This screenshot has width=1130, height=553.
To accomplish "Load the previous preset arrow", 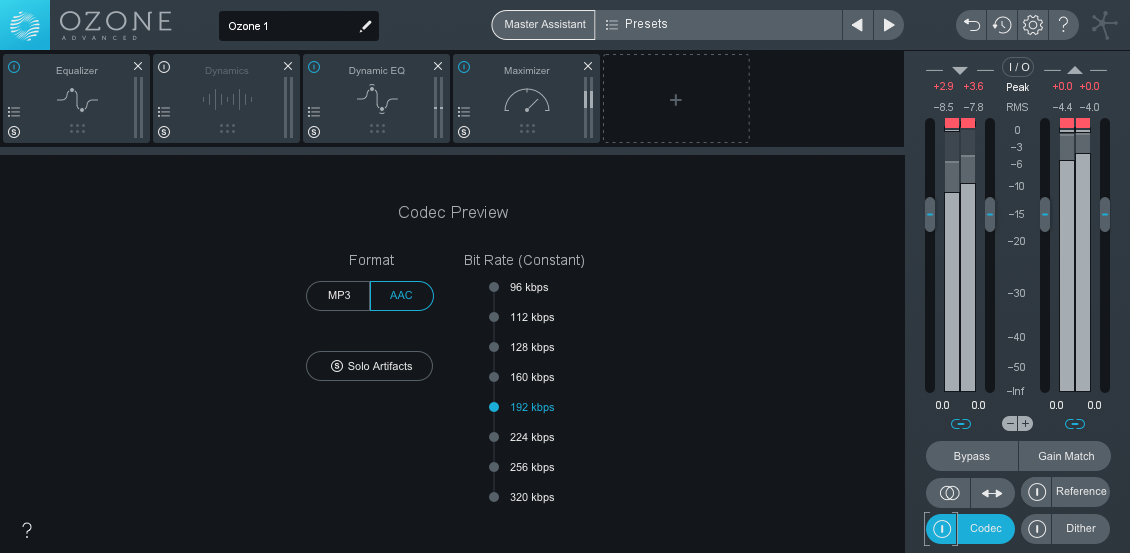I will click(858, 25).
